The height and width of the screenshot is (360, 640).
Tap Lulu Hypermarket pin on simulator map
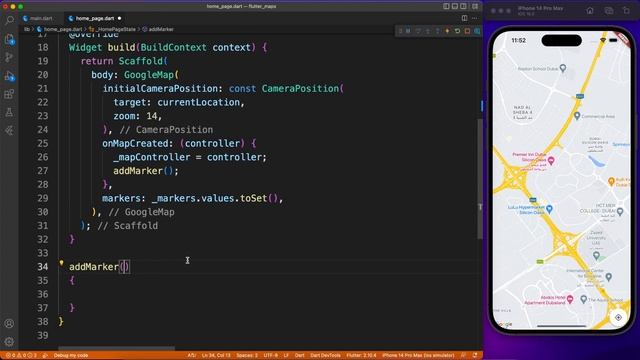pyautogui.click(x=549, y=209)
